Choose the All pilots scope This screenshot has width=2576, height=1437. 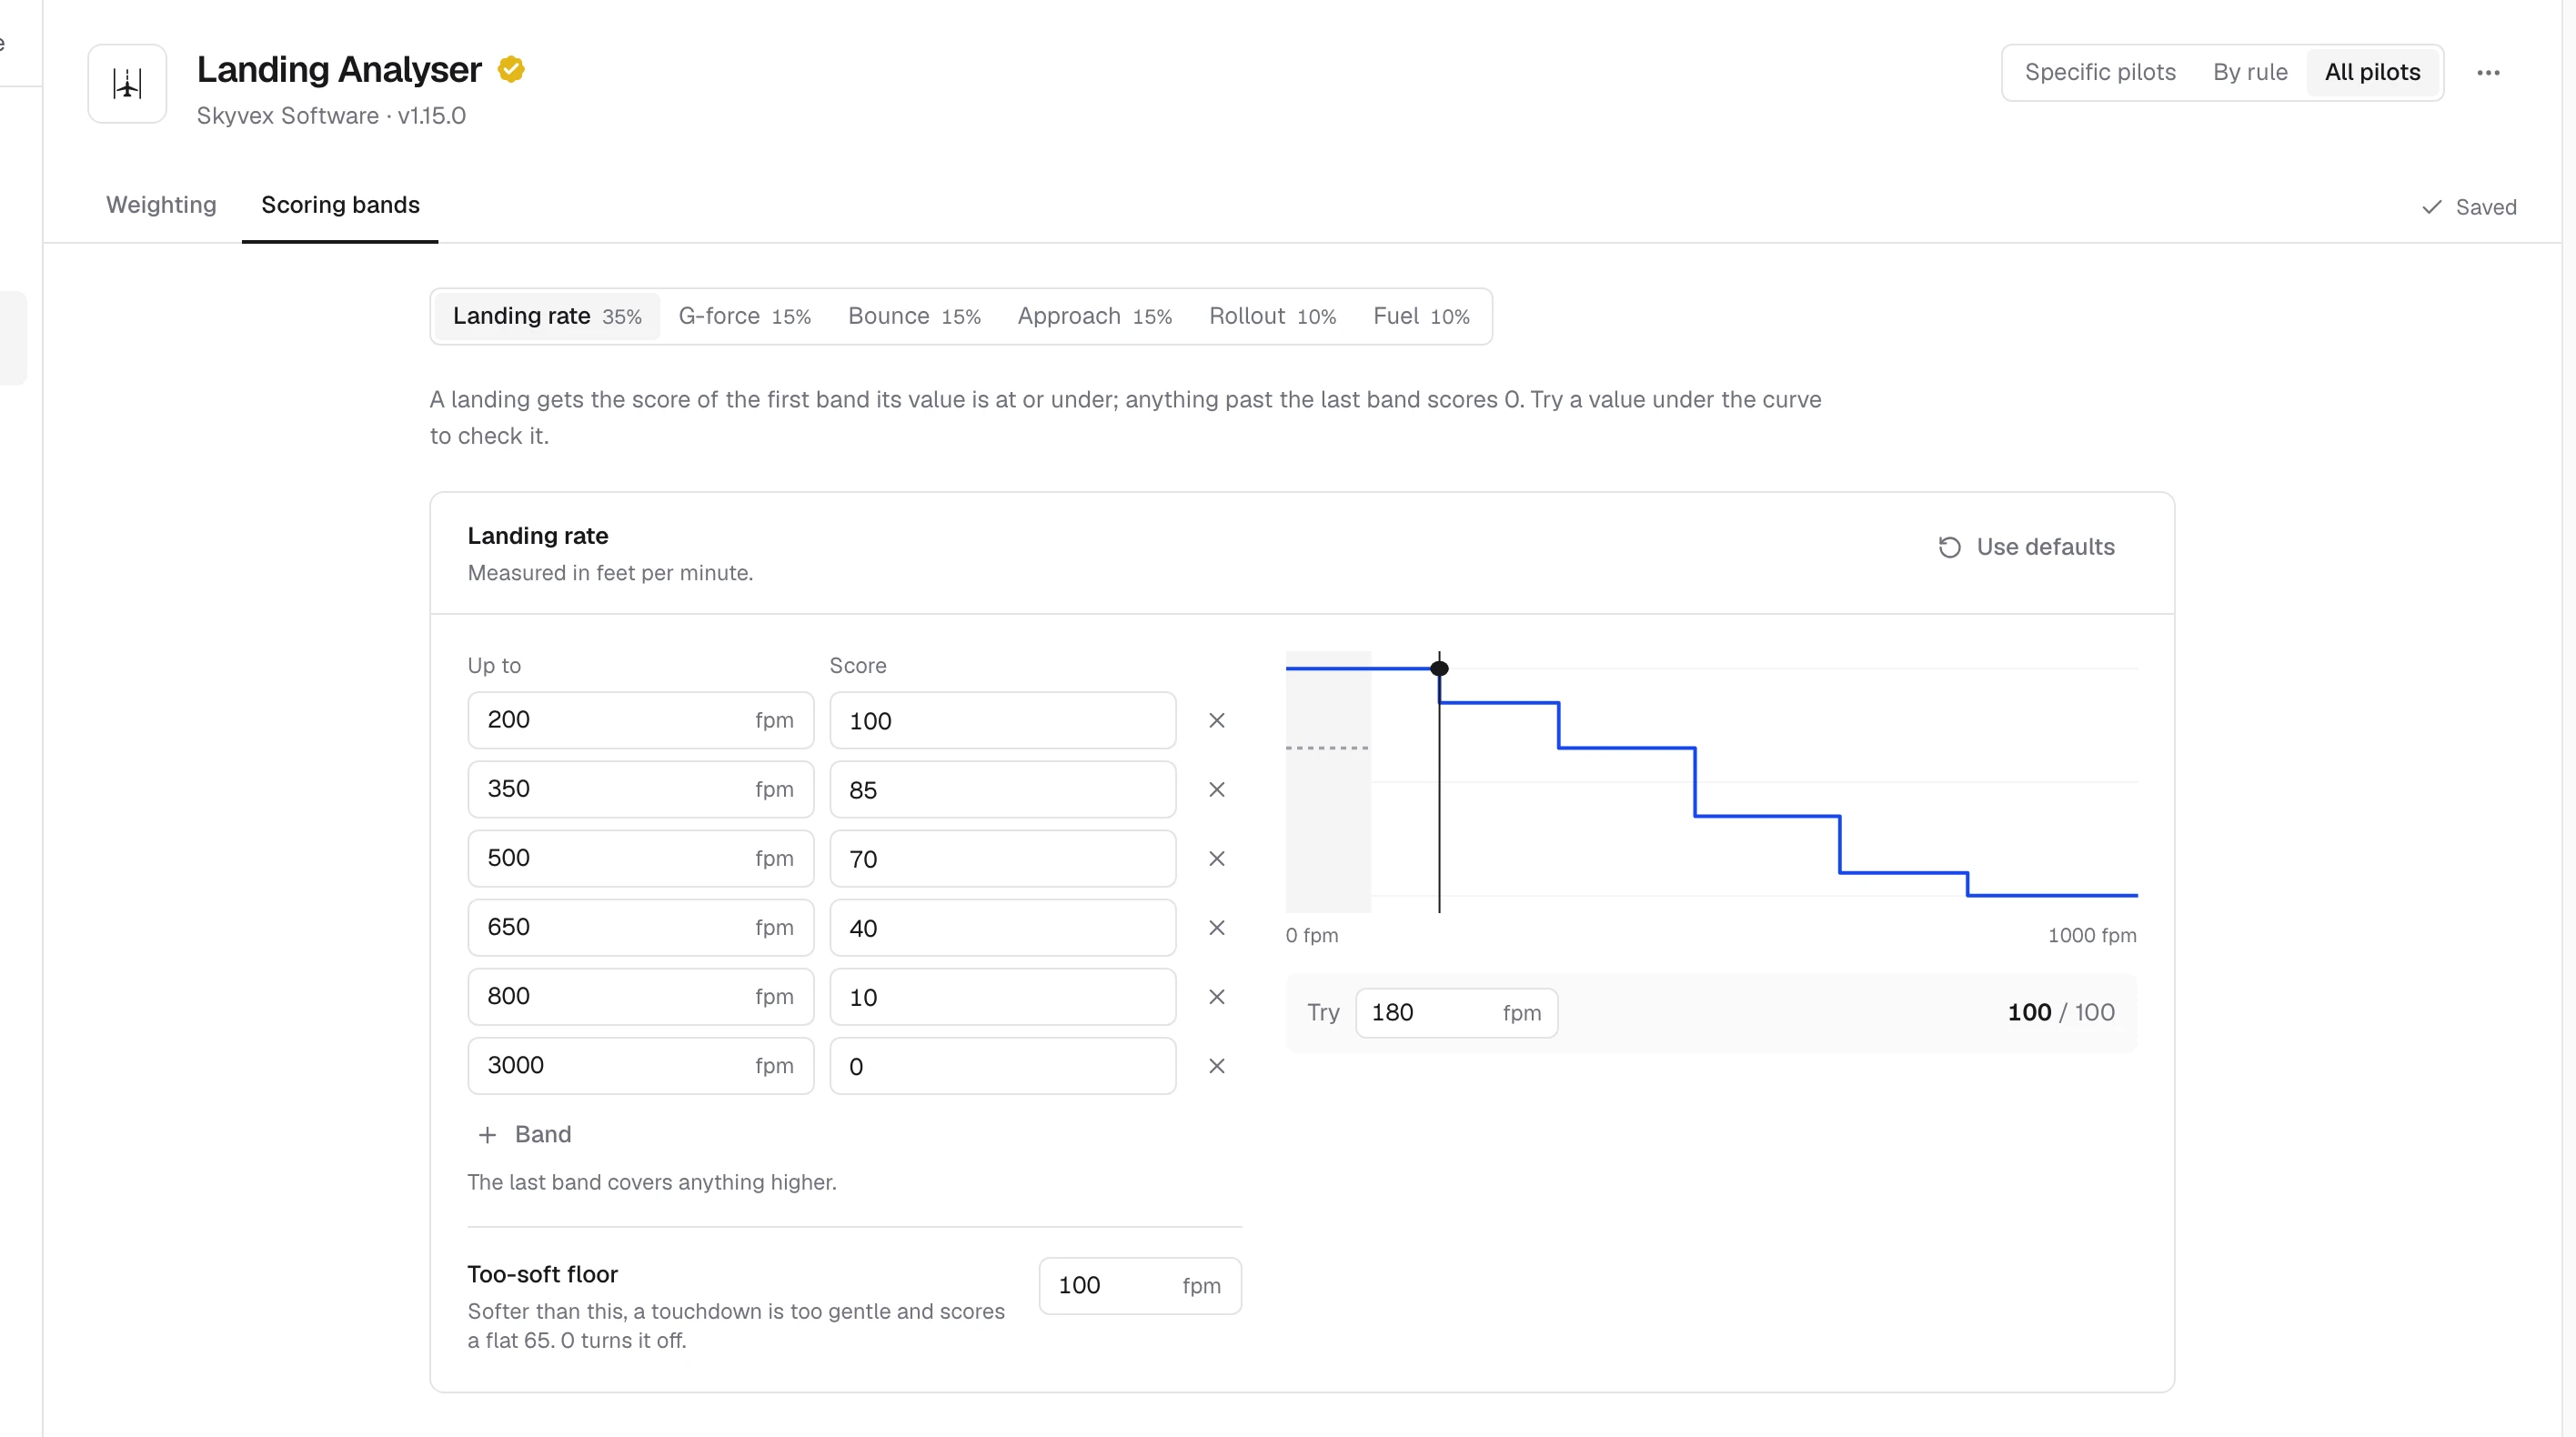point(2372,72)
